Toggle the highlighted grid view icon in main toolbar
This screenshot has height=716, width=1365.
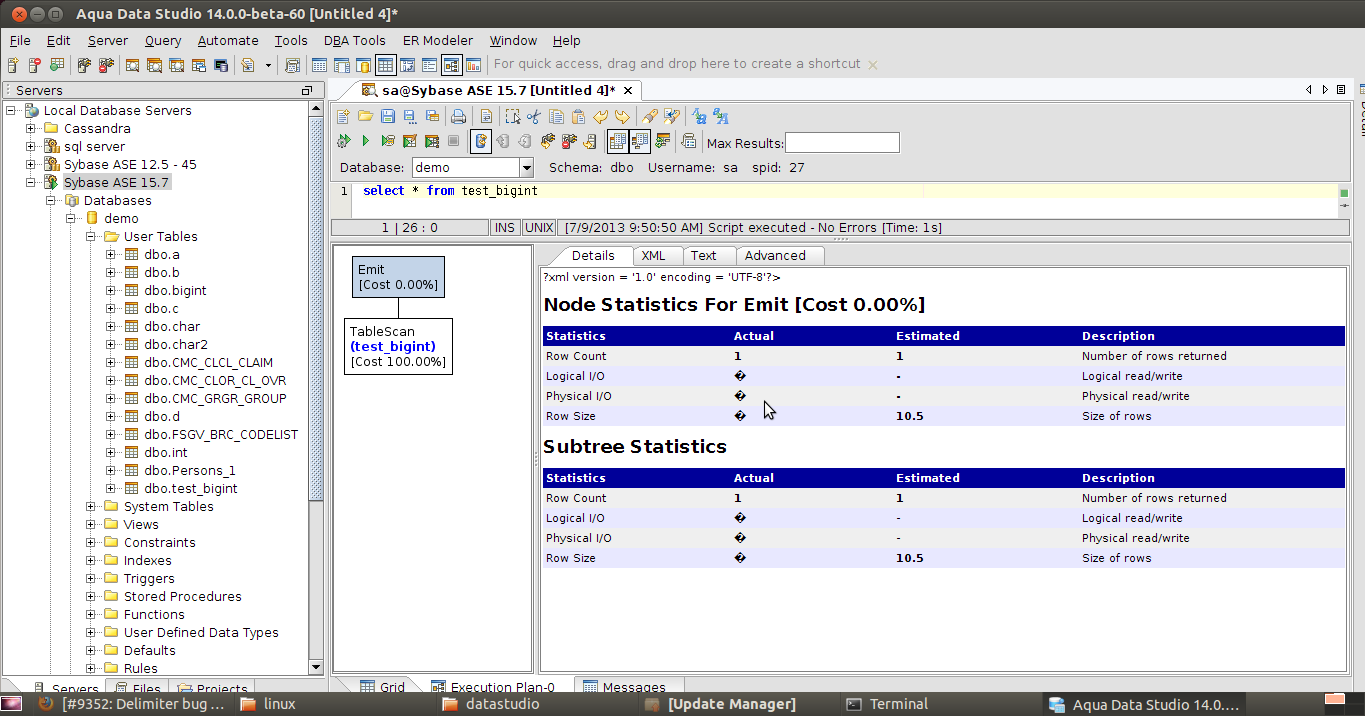[x=385, y=65]
